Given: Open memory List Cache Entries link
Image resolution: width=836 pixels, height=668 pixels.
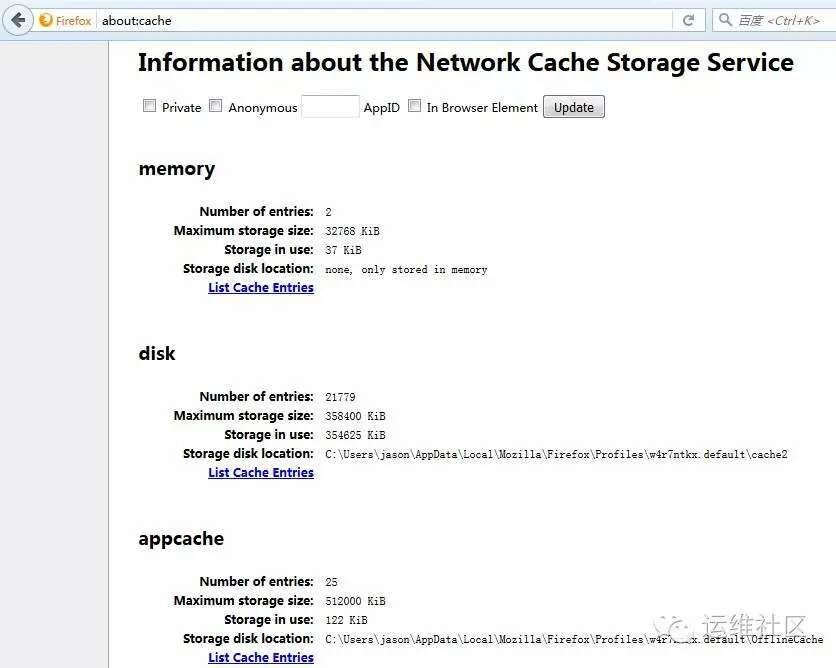Looking at the screenshot, I should 261,287.
